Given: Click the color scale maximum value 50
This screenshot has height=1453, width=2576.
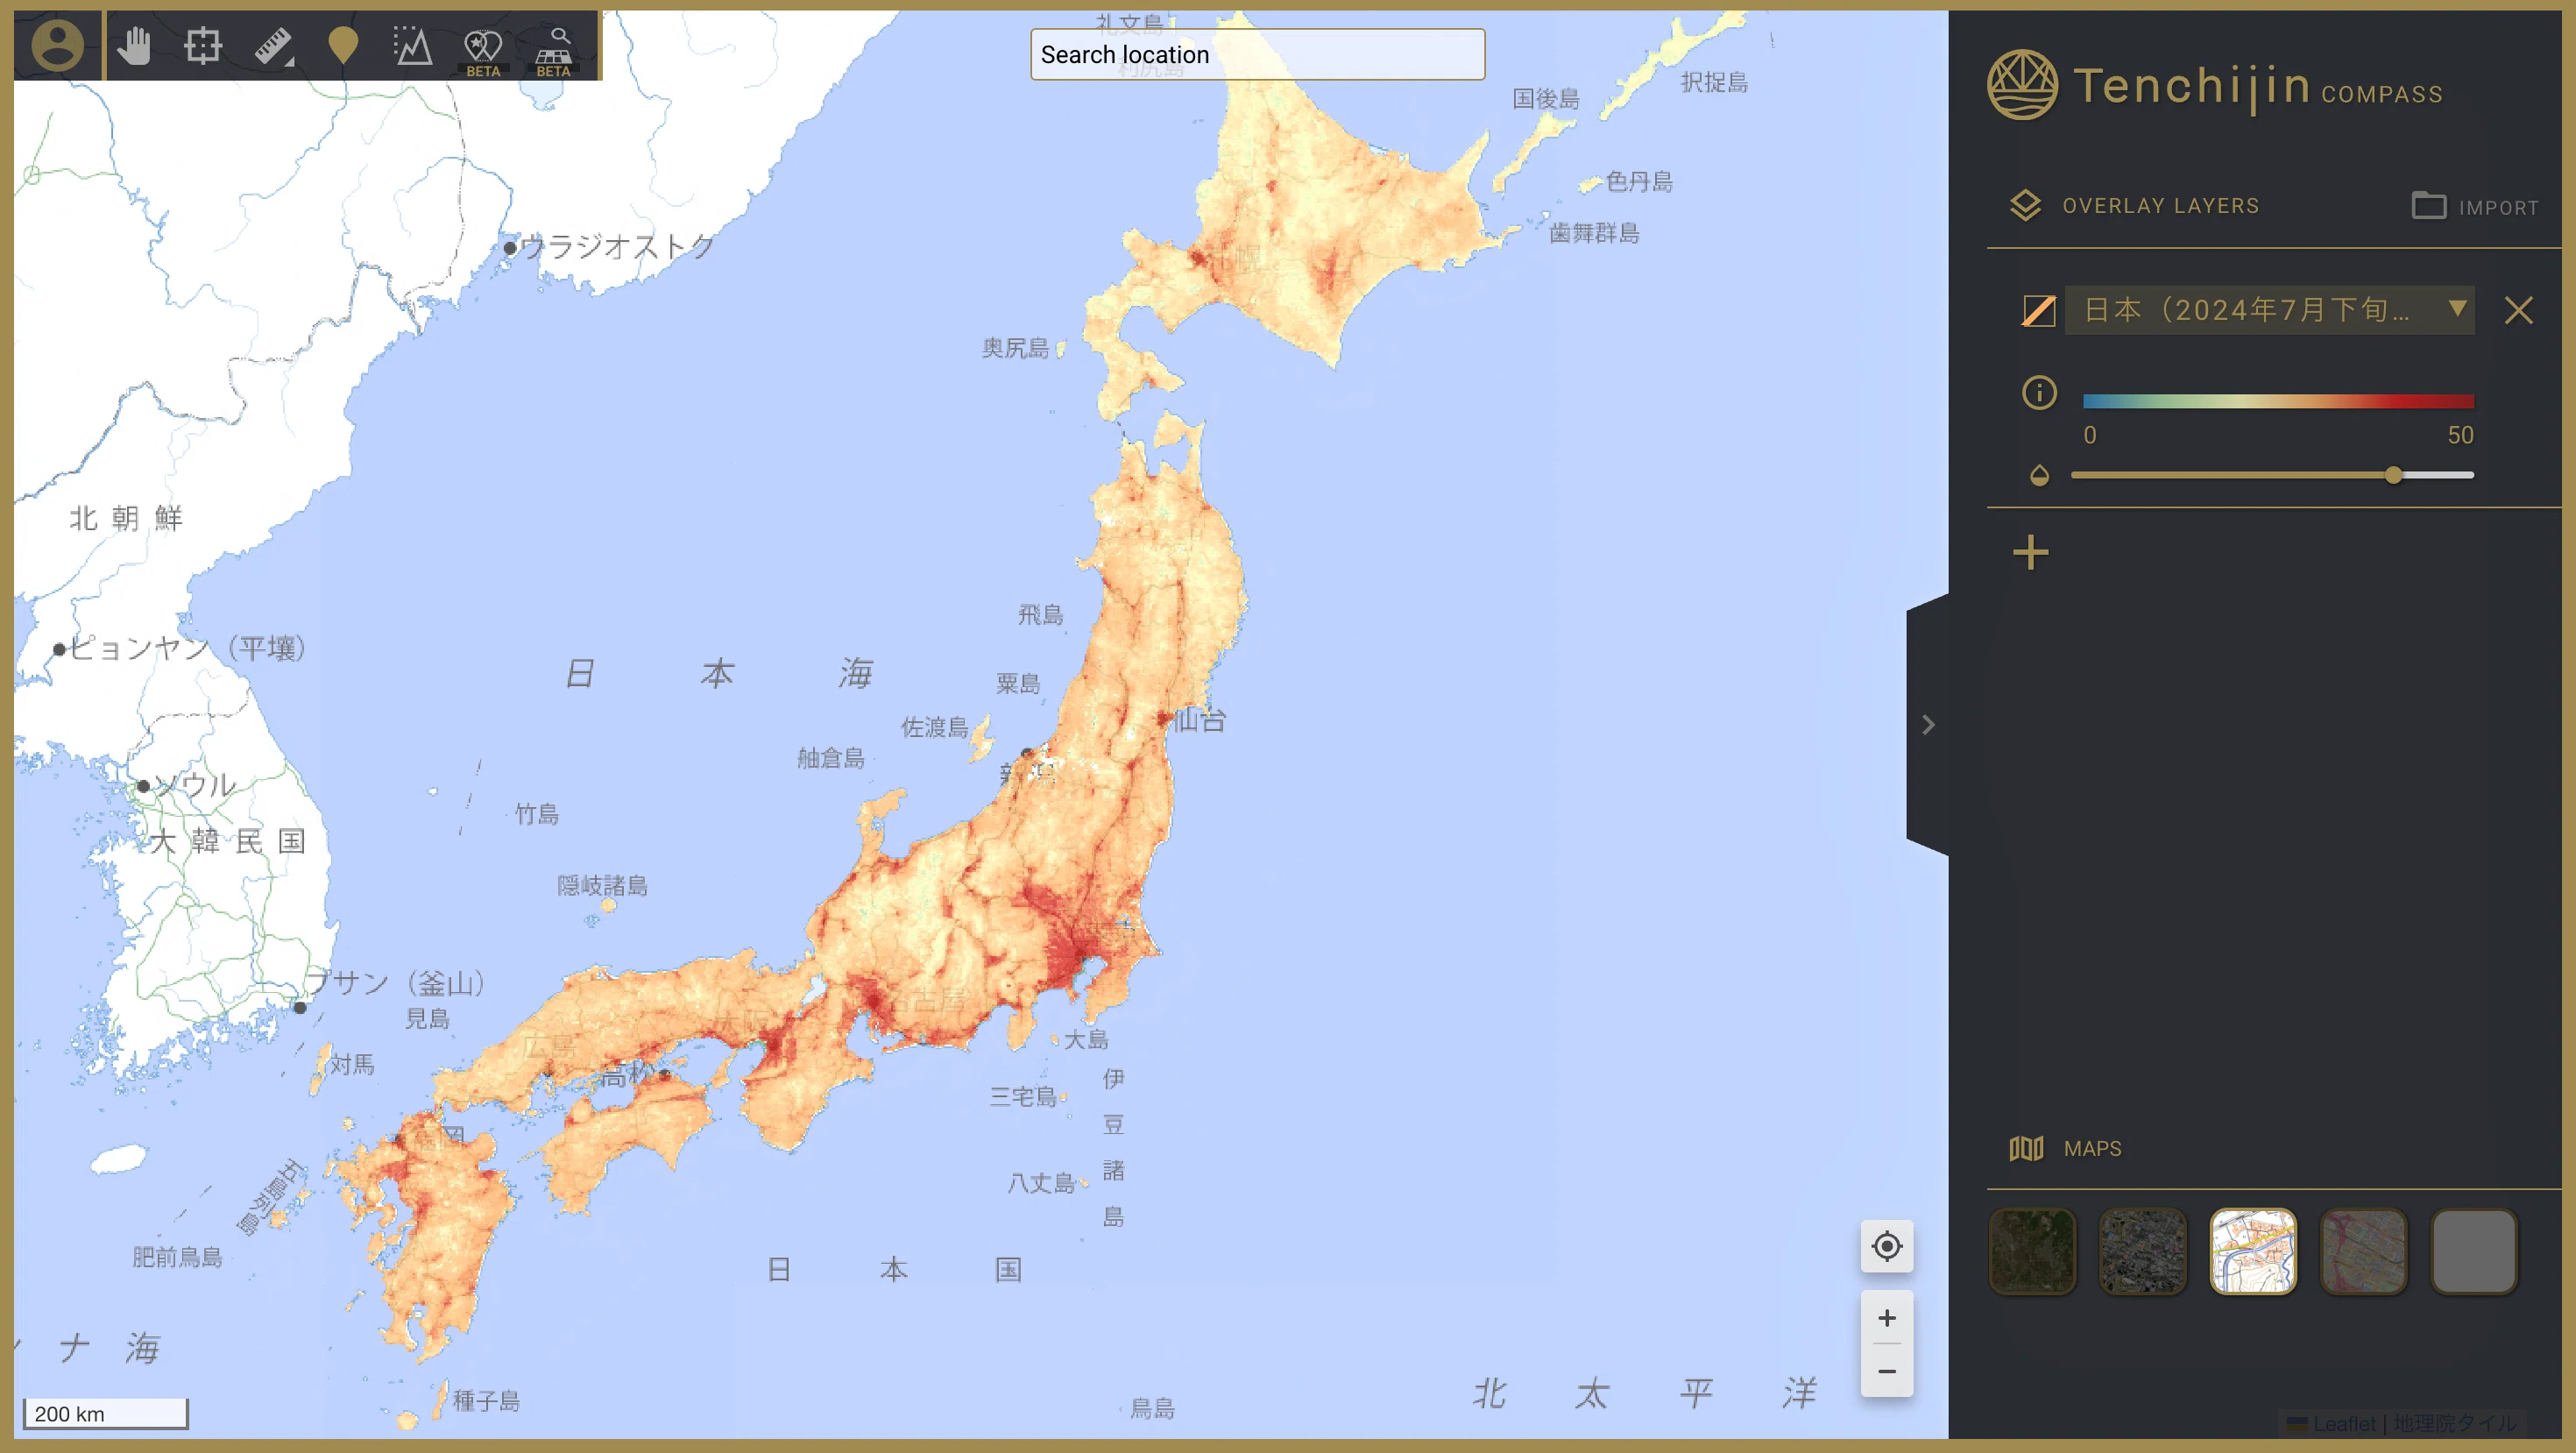Looking at the screenshot, I should 2460,435.
